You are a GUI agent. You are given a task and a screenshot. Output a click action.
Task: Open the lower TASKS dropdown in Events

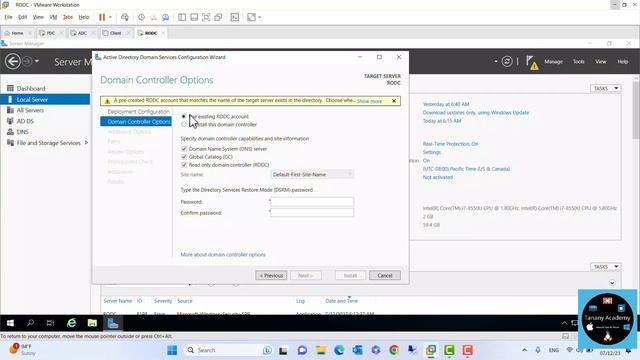[x=605, y=267]
